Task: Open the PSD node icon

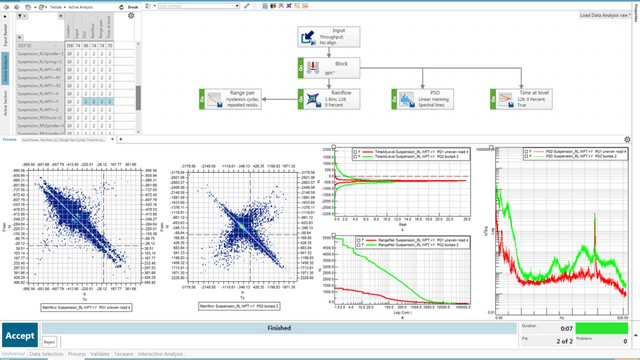Action: point(407,100)
